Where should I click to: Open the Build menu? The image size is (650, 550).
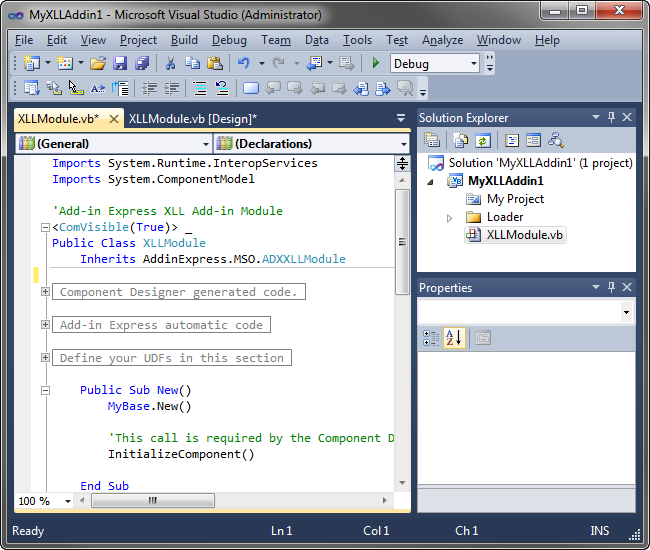[184, 40]
